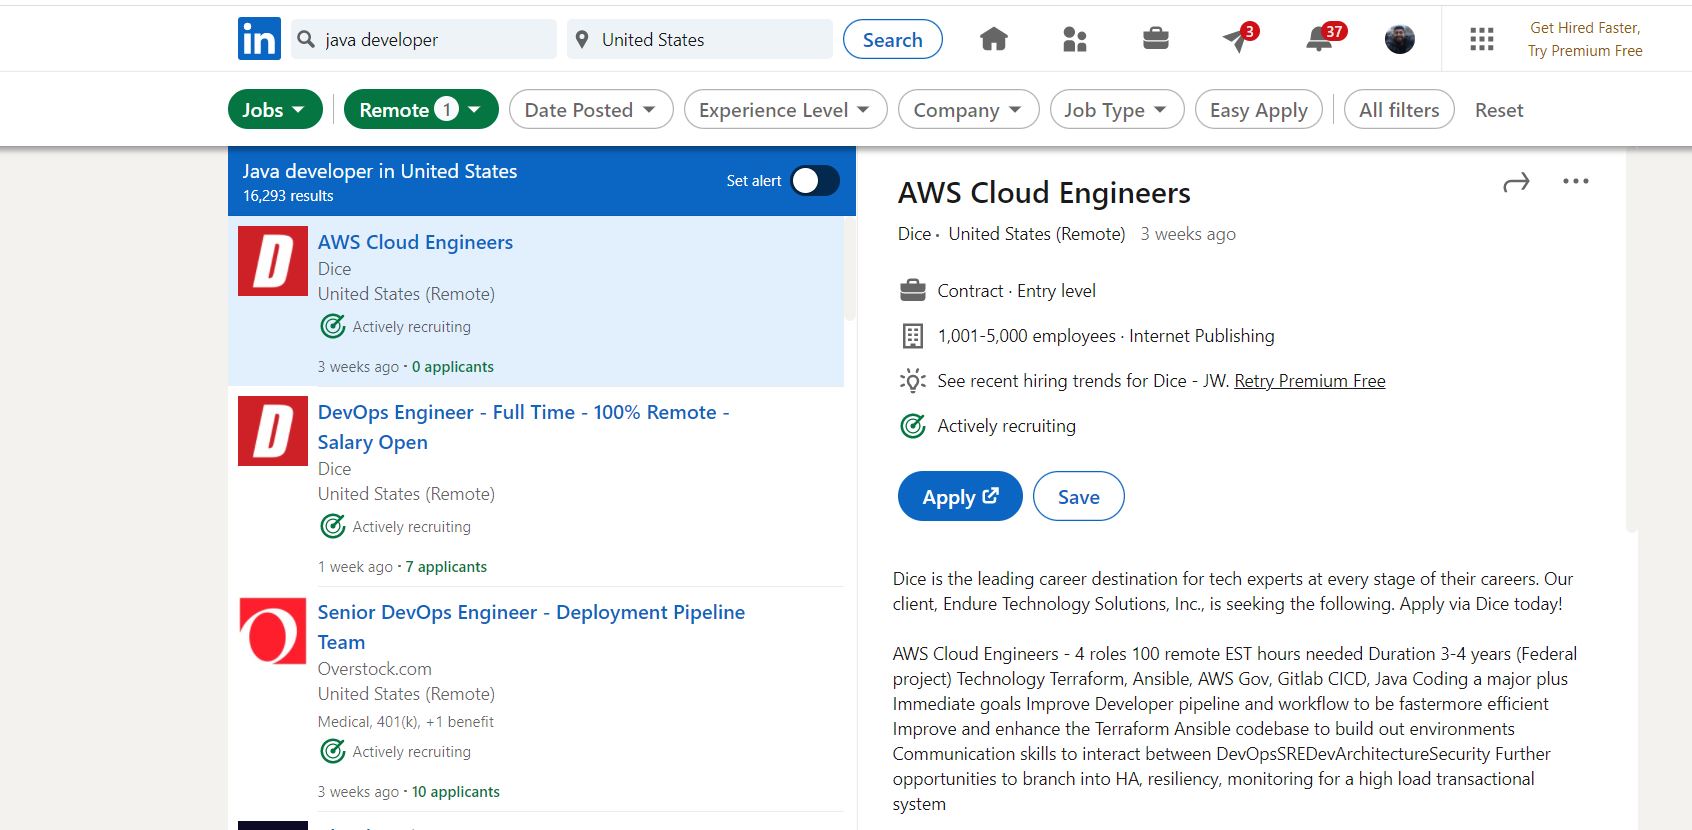The width and height of the screenshot is (1692, 830).
Task: Click 0 applicants on AWS Cloud Engineers
Action: point(453,367)
